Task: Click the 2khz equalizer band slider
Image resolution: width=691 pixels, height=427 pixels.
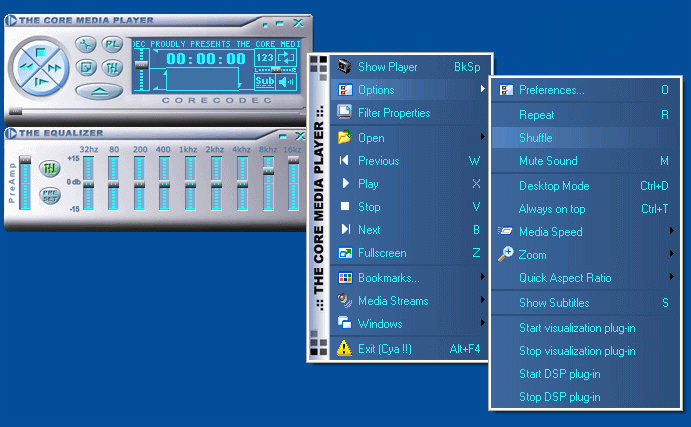Action: click(x=216, y=183)
